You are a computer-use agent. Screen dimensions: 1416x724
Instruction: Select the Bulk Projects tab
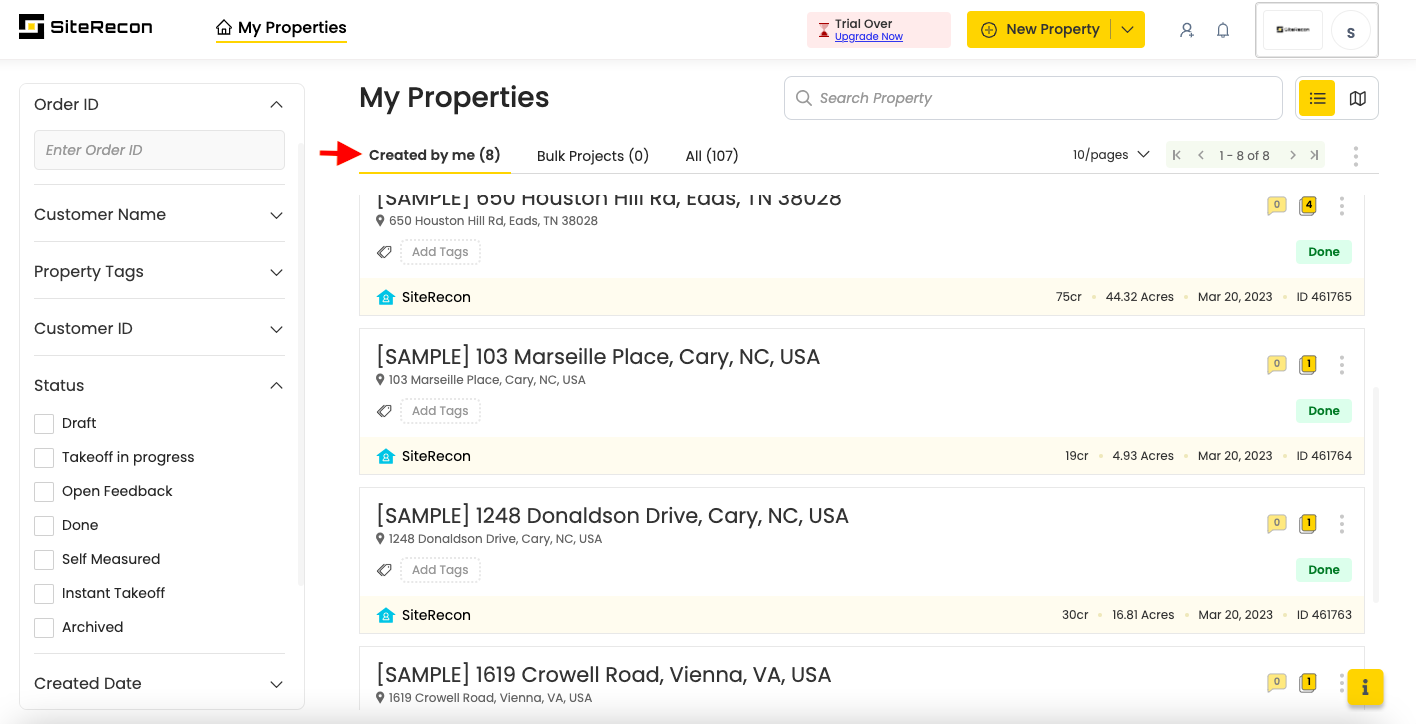(x=593, y=156)
